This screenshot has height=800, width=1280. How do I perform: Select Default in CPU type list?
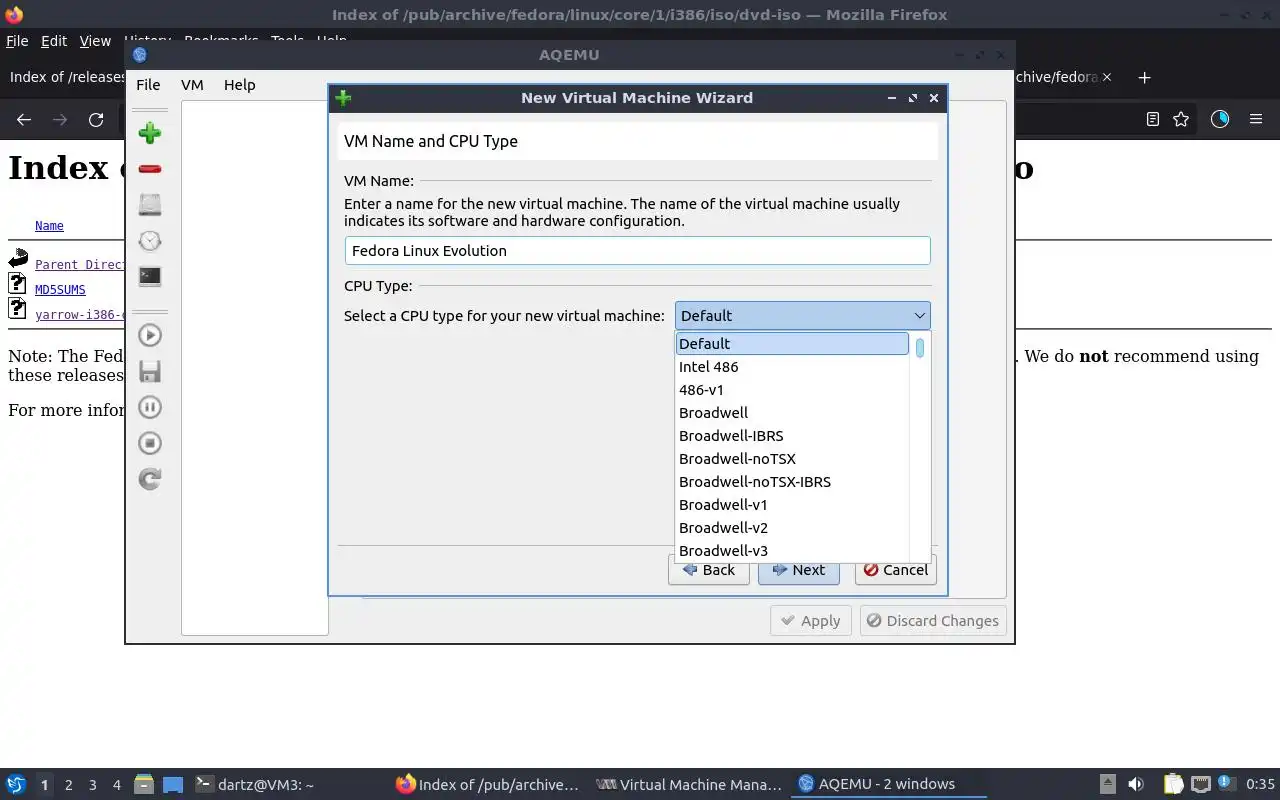pos(792,343)
